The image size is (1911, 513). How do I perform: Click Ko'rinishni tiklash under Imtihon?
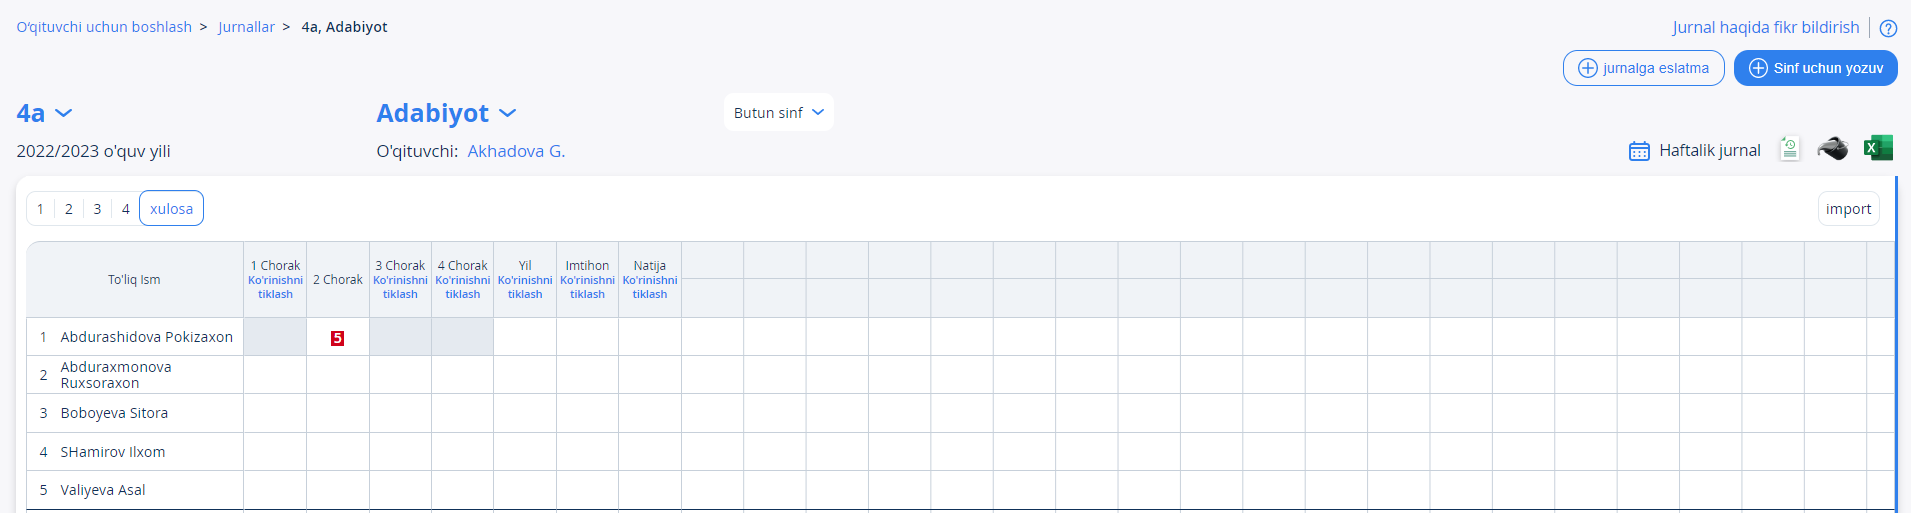pyautogui.click(x=587, y=287)
